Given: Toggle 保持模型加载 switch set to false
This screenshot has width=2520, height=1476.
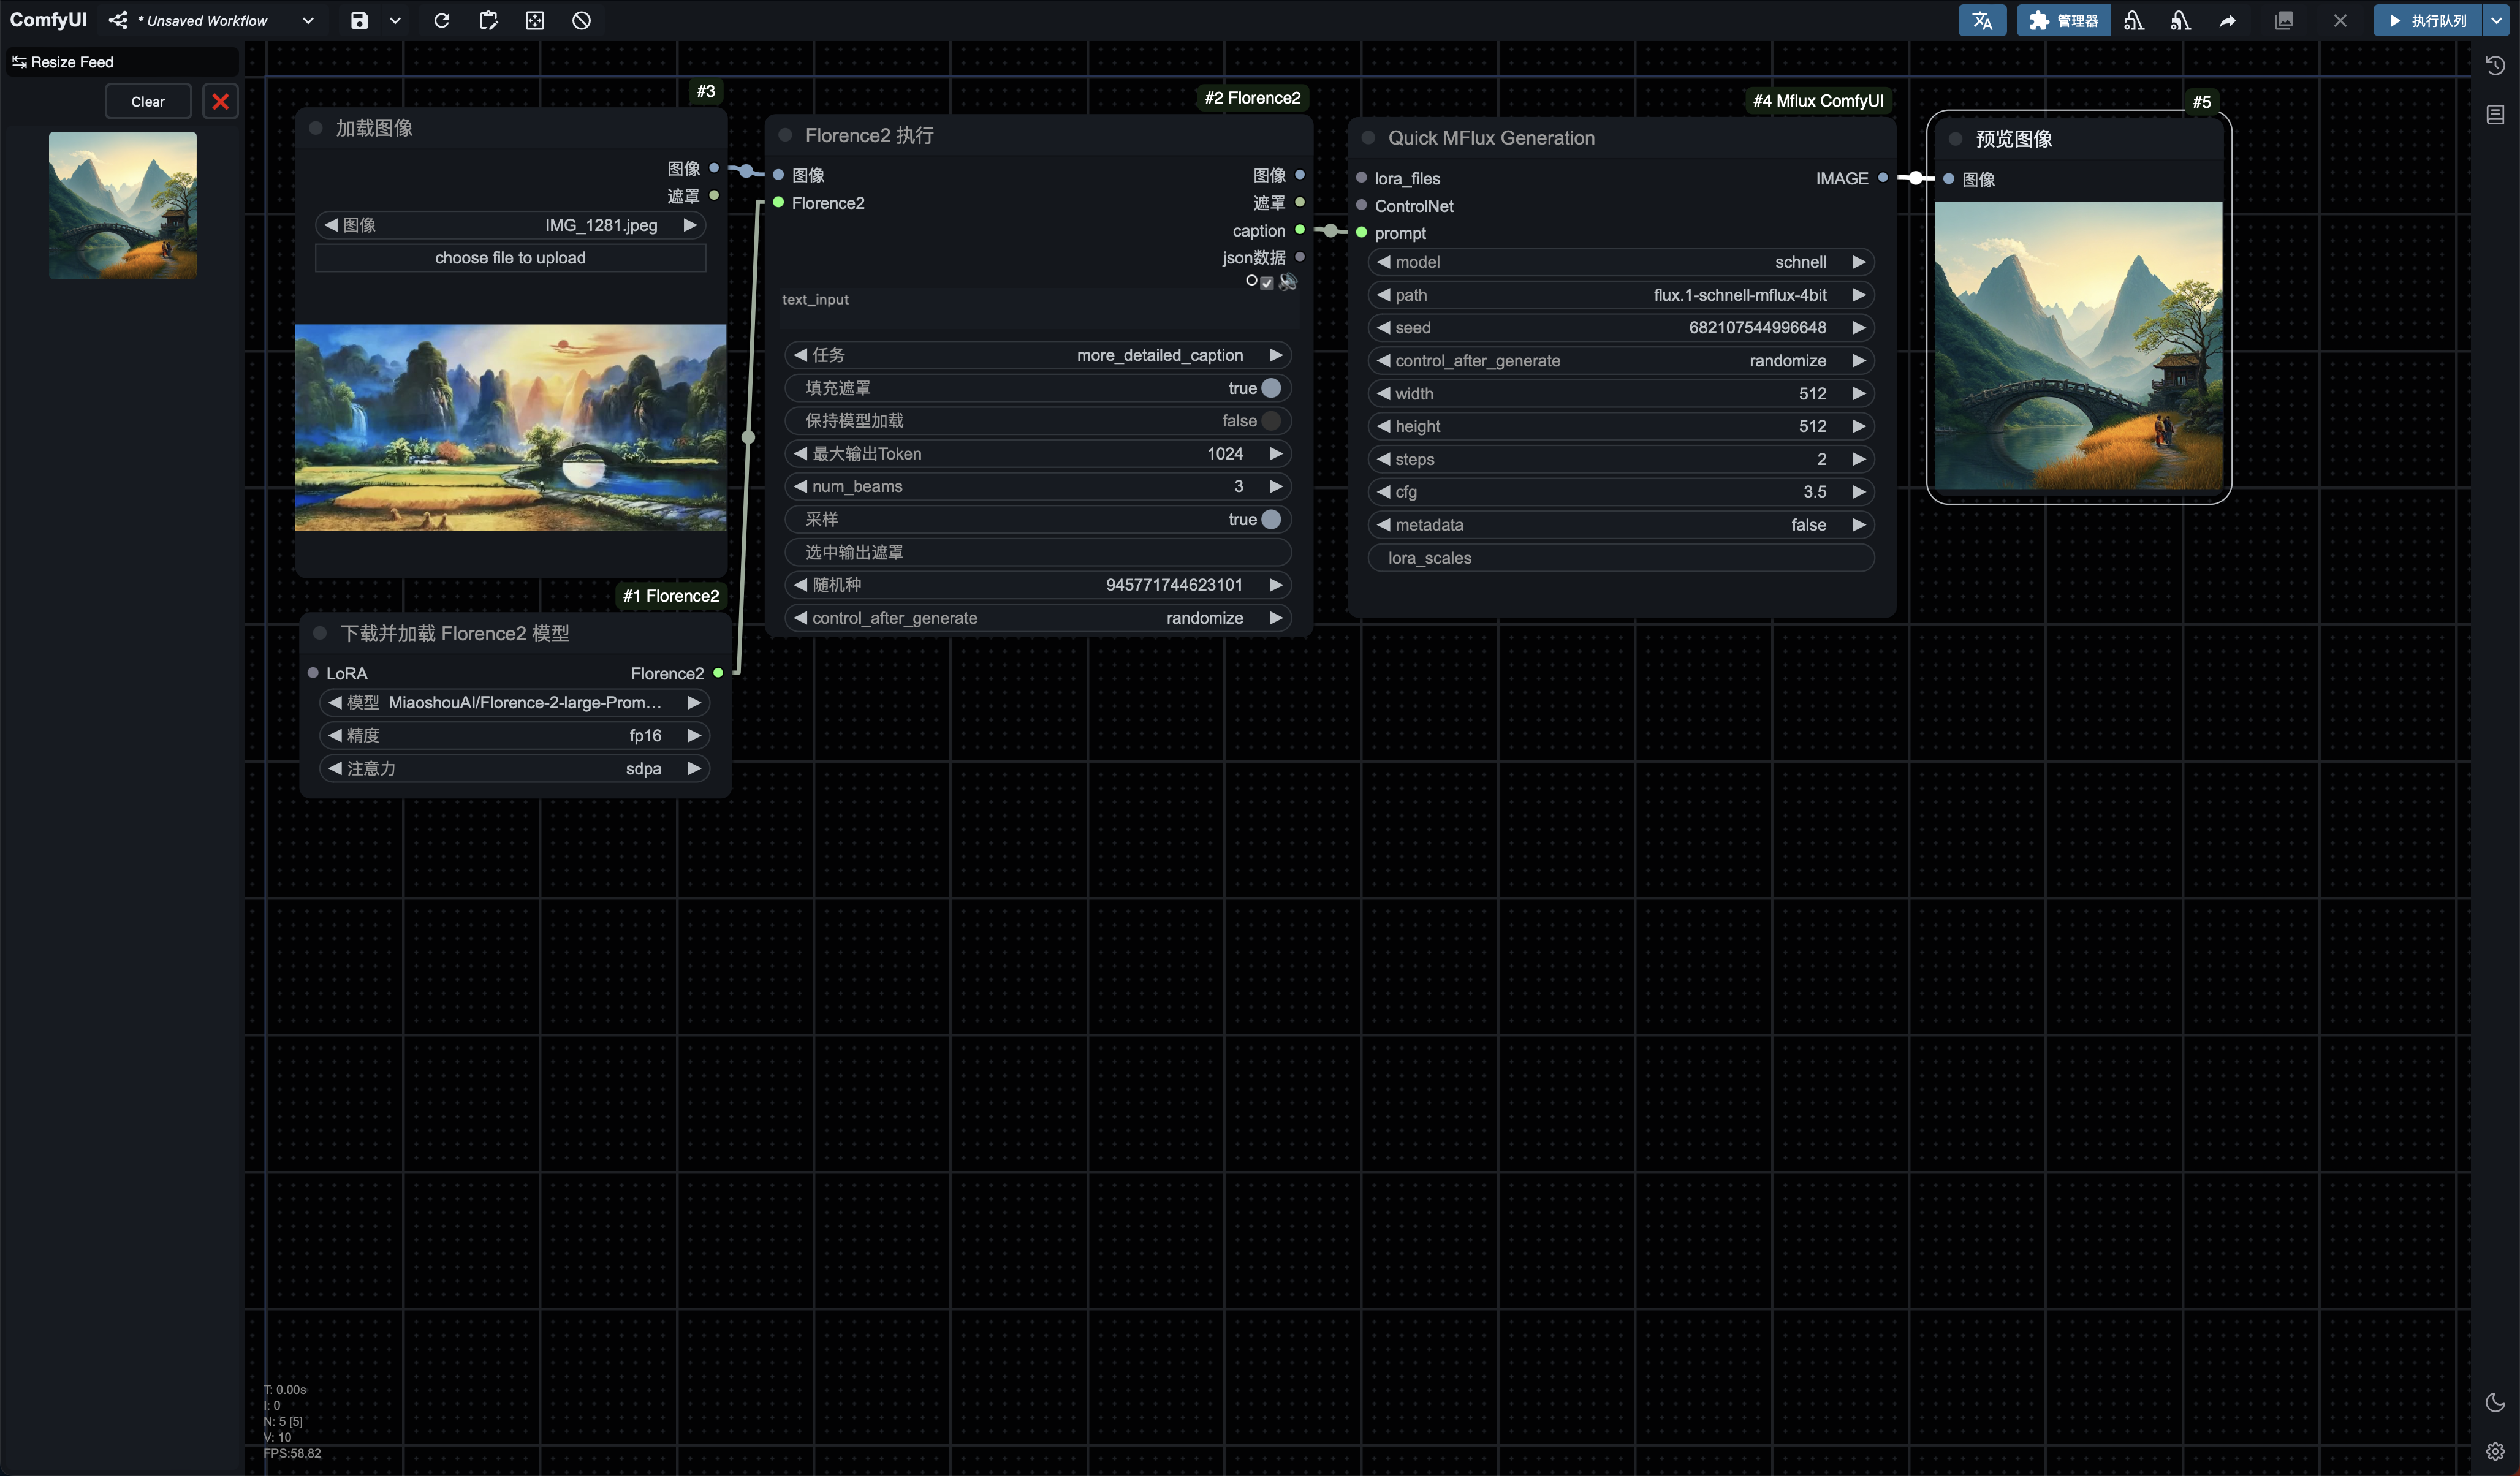Looking at the screenshot, I should [x=1270, y=421].
